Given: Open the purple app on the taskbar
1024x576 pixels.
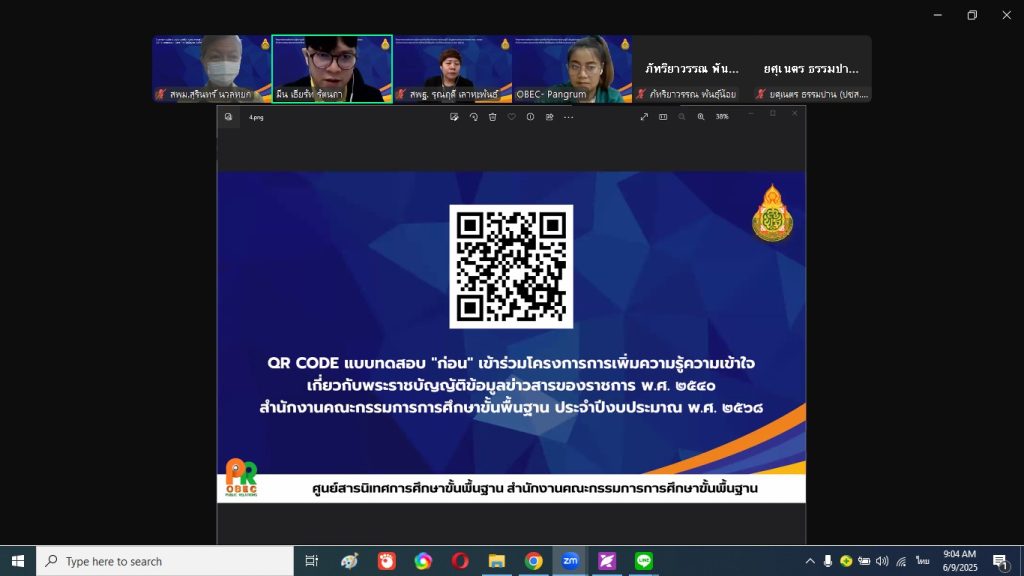Looking at the screenshot, I should tap(607, 561).
